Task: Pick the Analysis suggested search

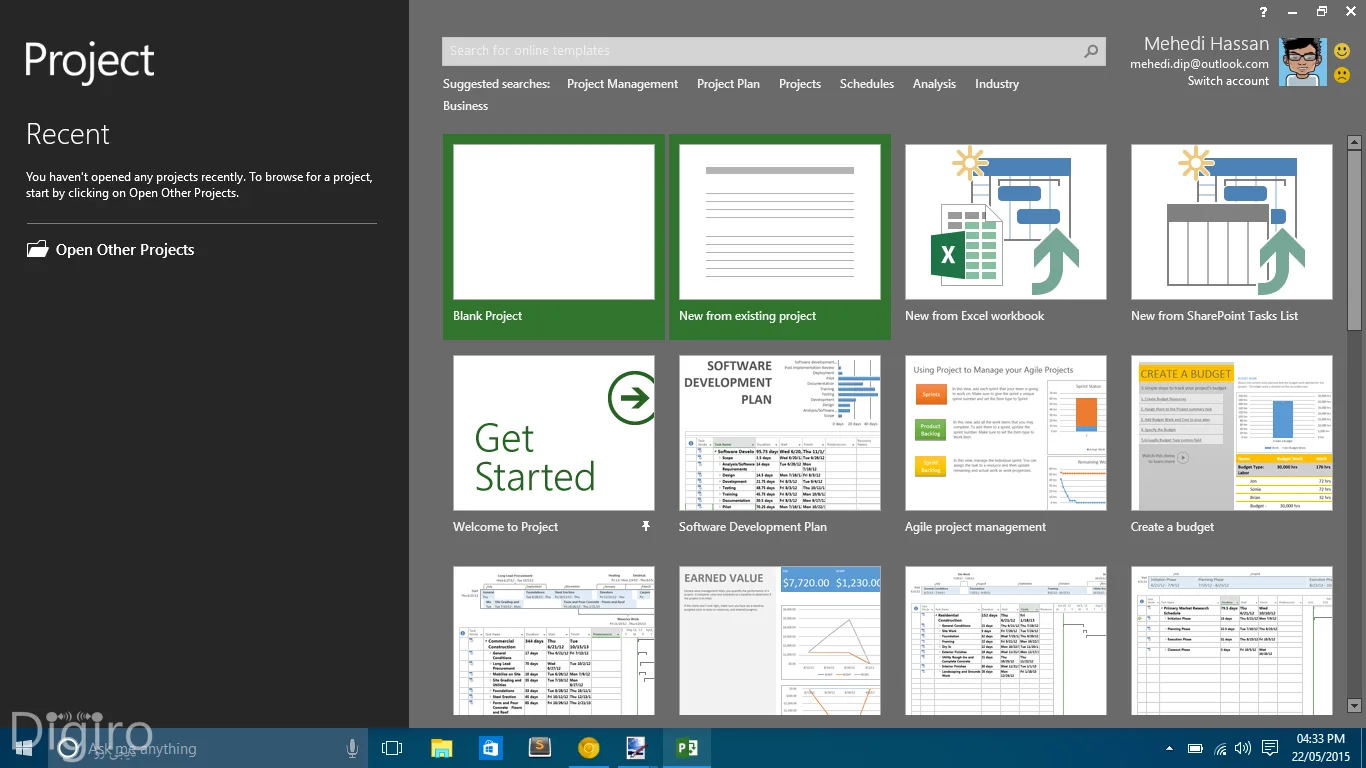Action: [934, 84]
